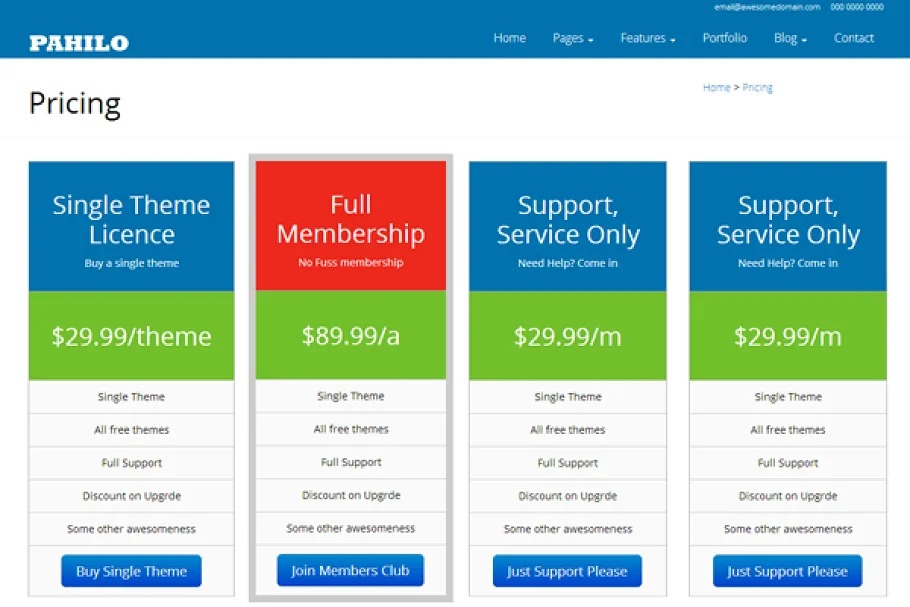Expand the Pages dropdown menu
910x607 pixels.
click(573, 39)
